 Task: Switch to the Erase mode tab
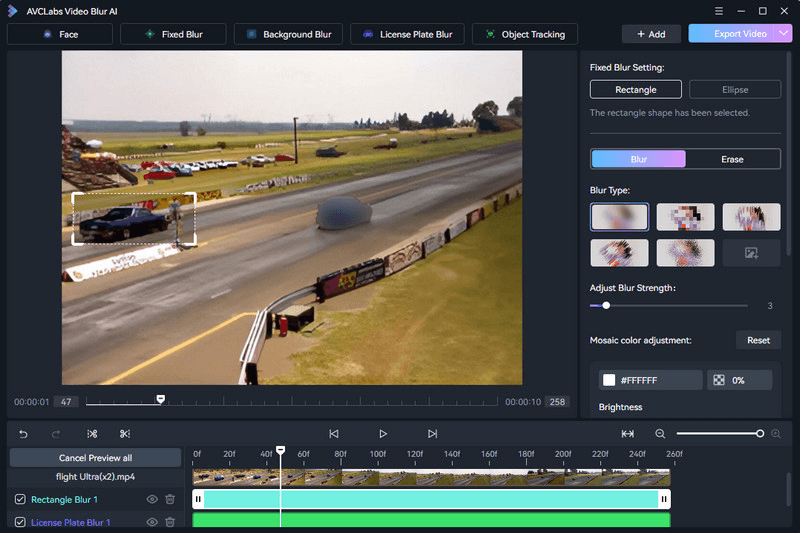(x=732, y=159)
